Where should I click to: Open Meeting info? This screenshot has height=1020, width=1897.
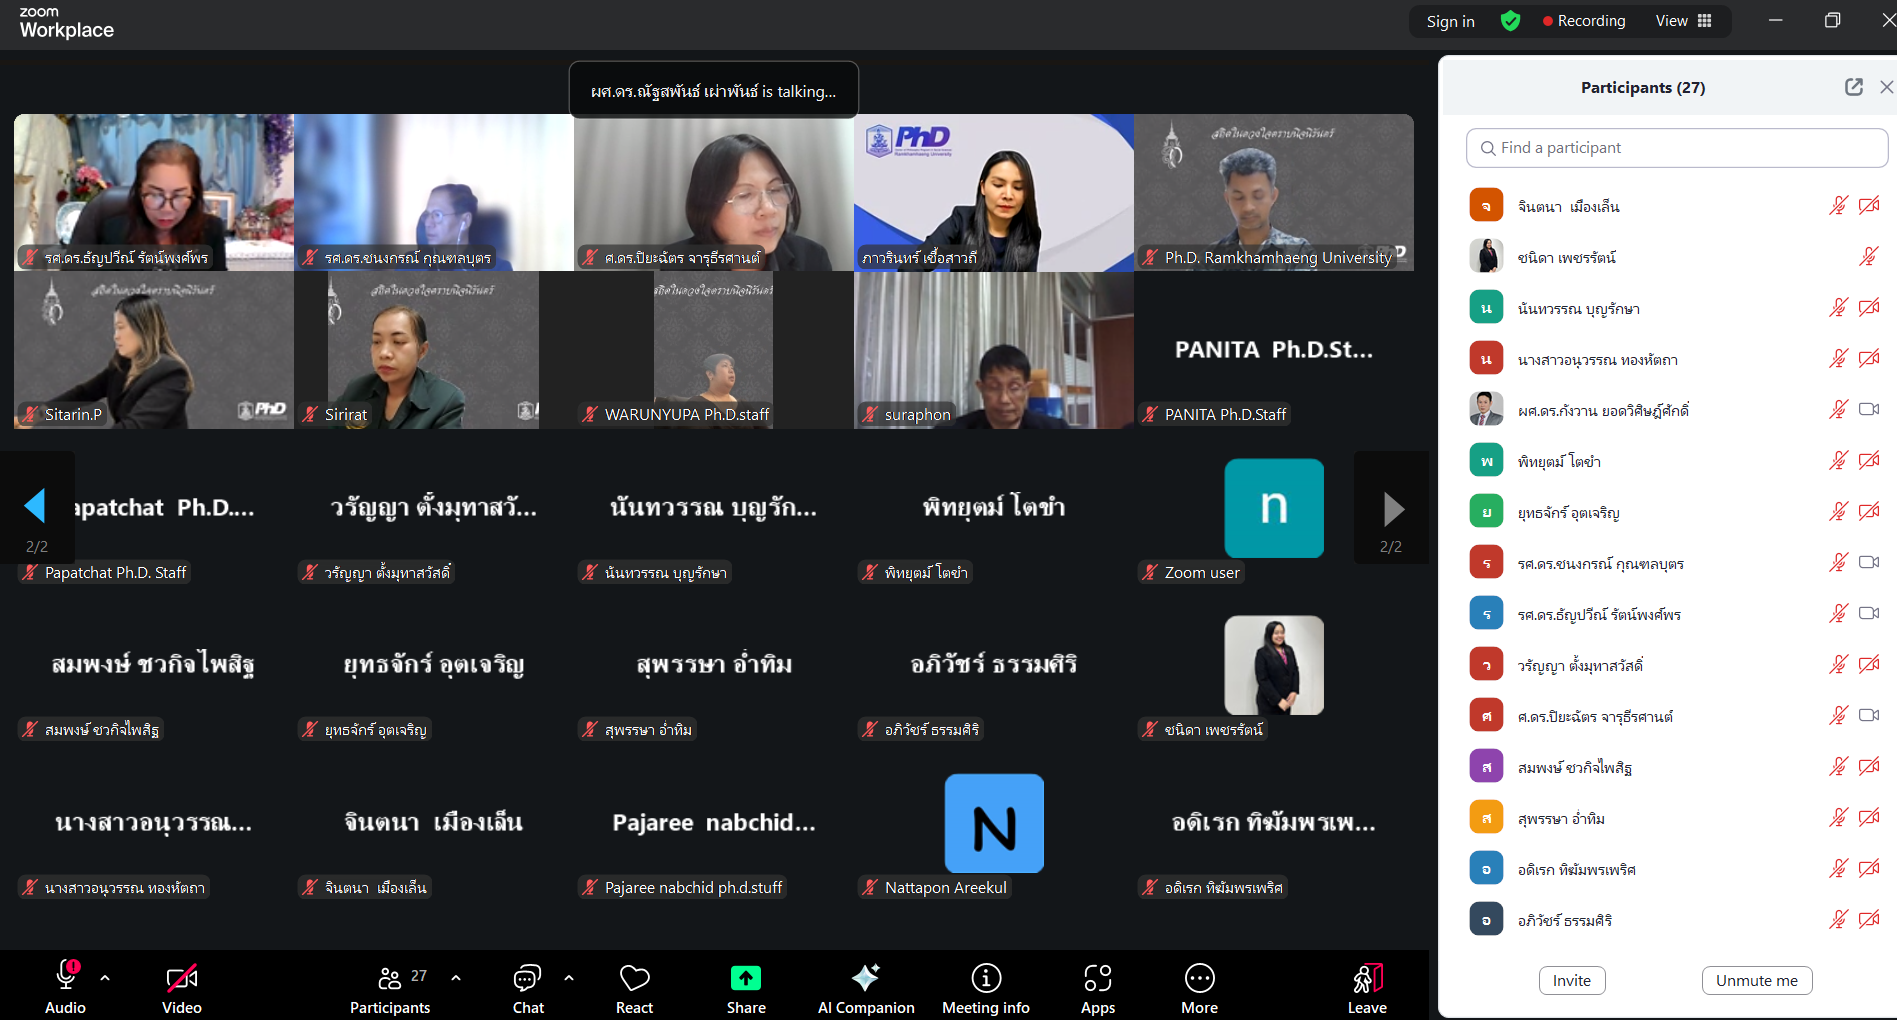985,979
